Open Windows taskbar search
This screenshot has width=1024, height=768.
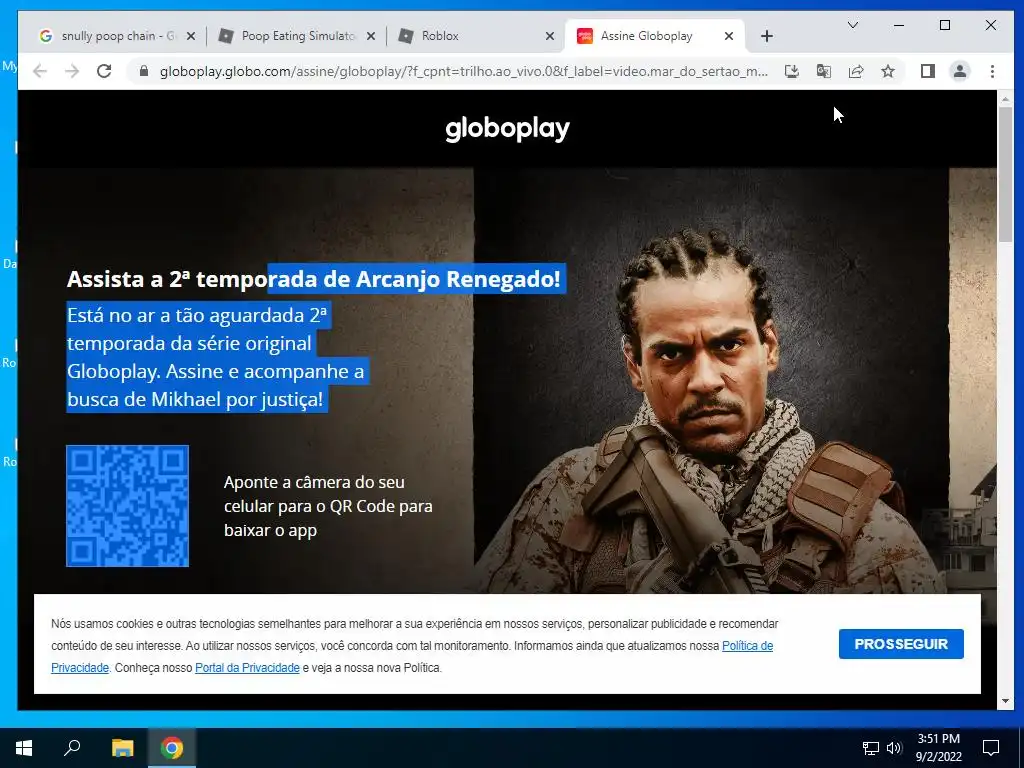pyautogui.click(x=72, y=748)
